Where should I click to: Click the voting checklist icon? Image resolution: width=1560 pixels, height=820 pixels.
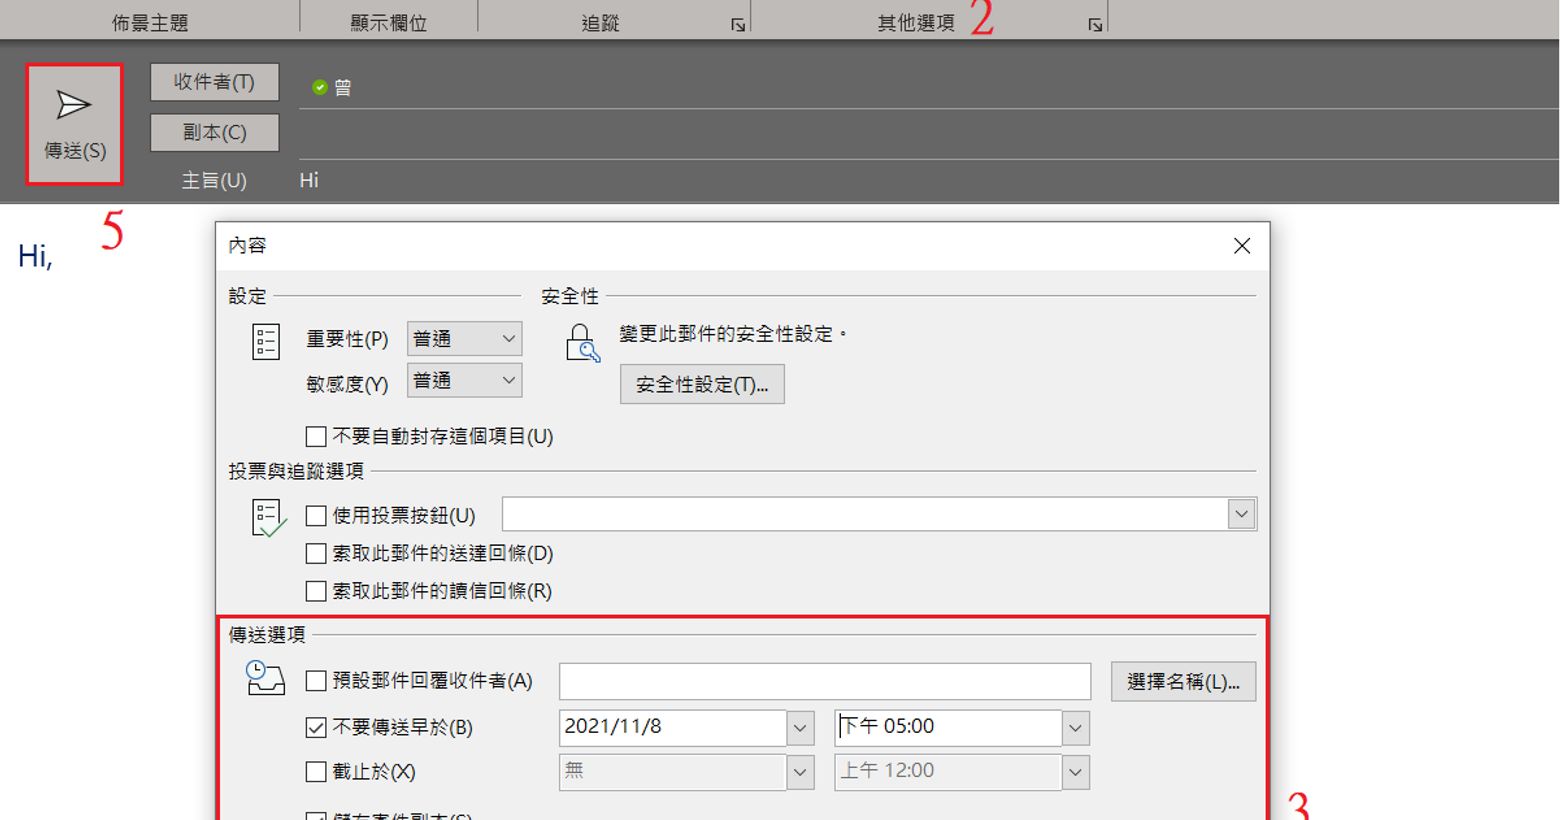(x=267, y=518)
